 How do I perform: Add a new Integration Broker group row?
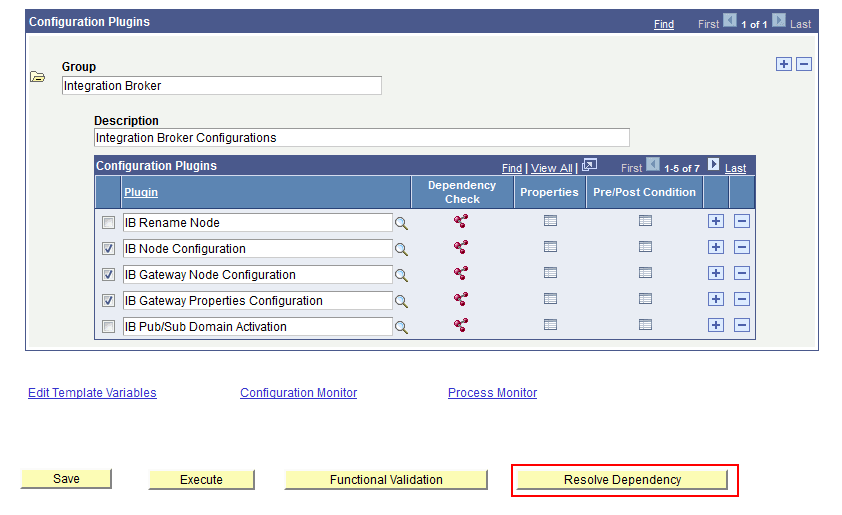point(784,64)
